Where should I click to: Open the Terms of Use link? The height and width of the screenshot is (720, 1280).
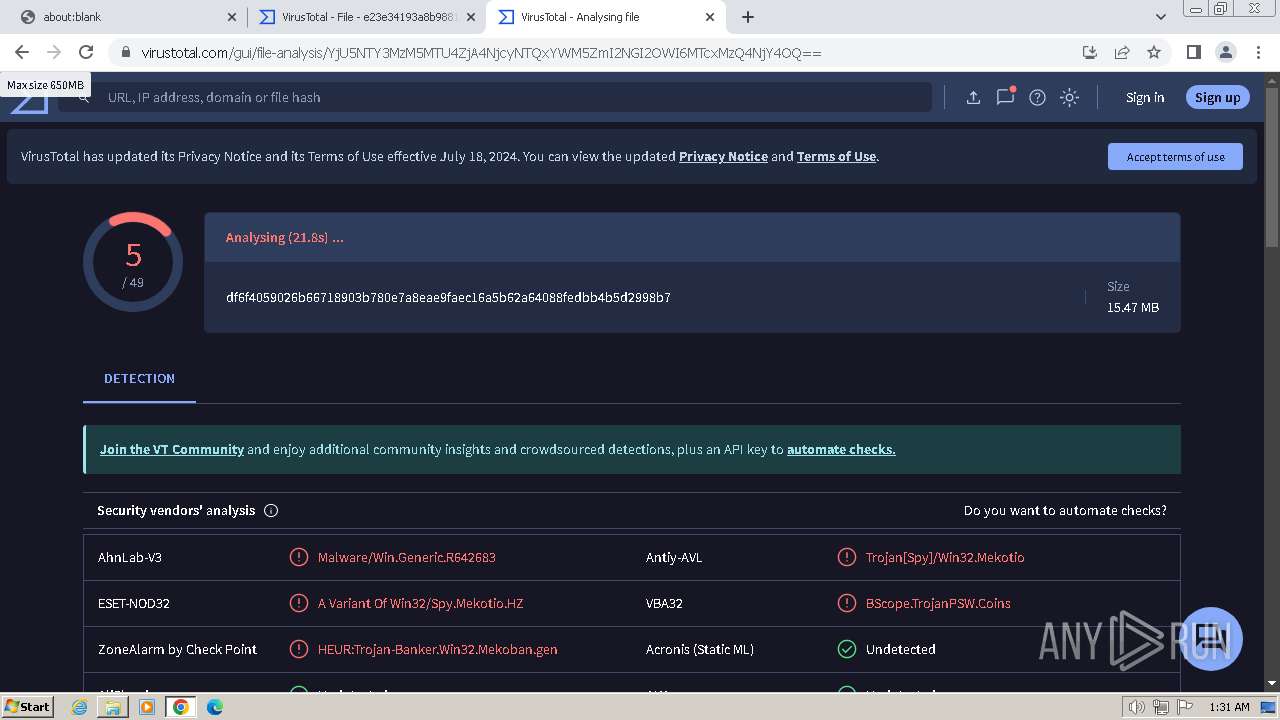836,156
